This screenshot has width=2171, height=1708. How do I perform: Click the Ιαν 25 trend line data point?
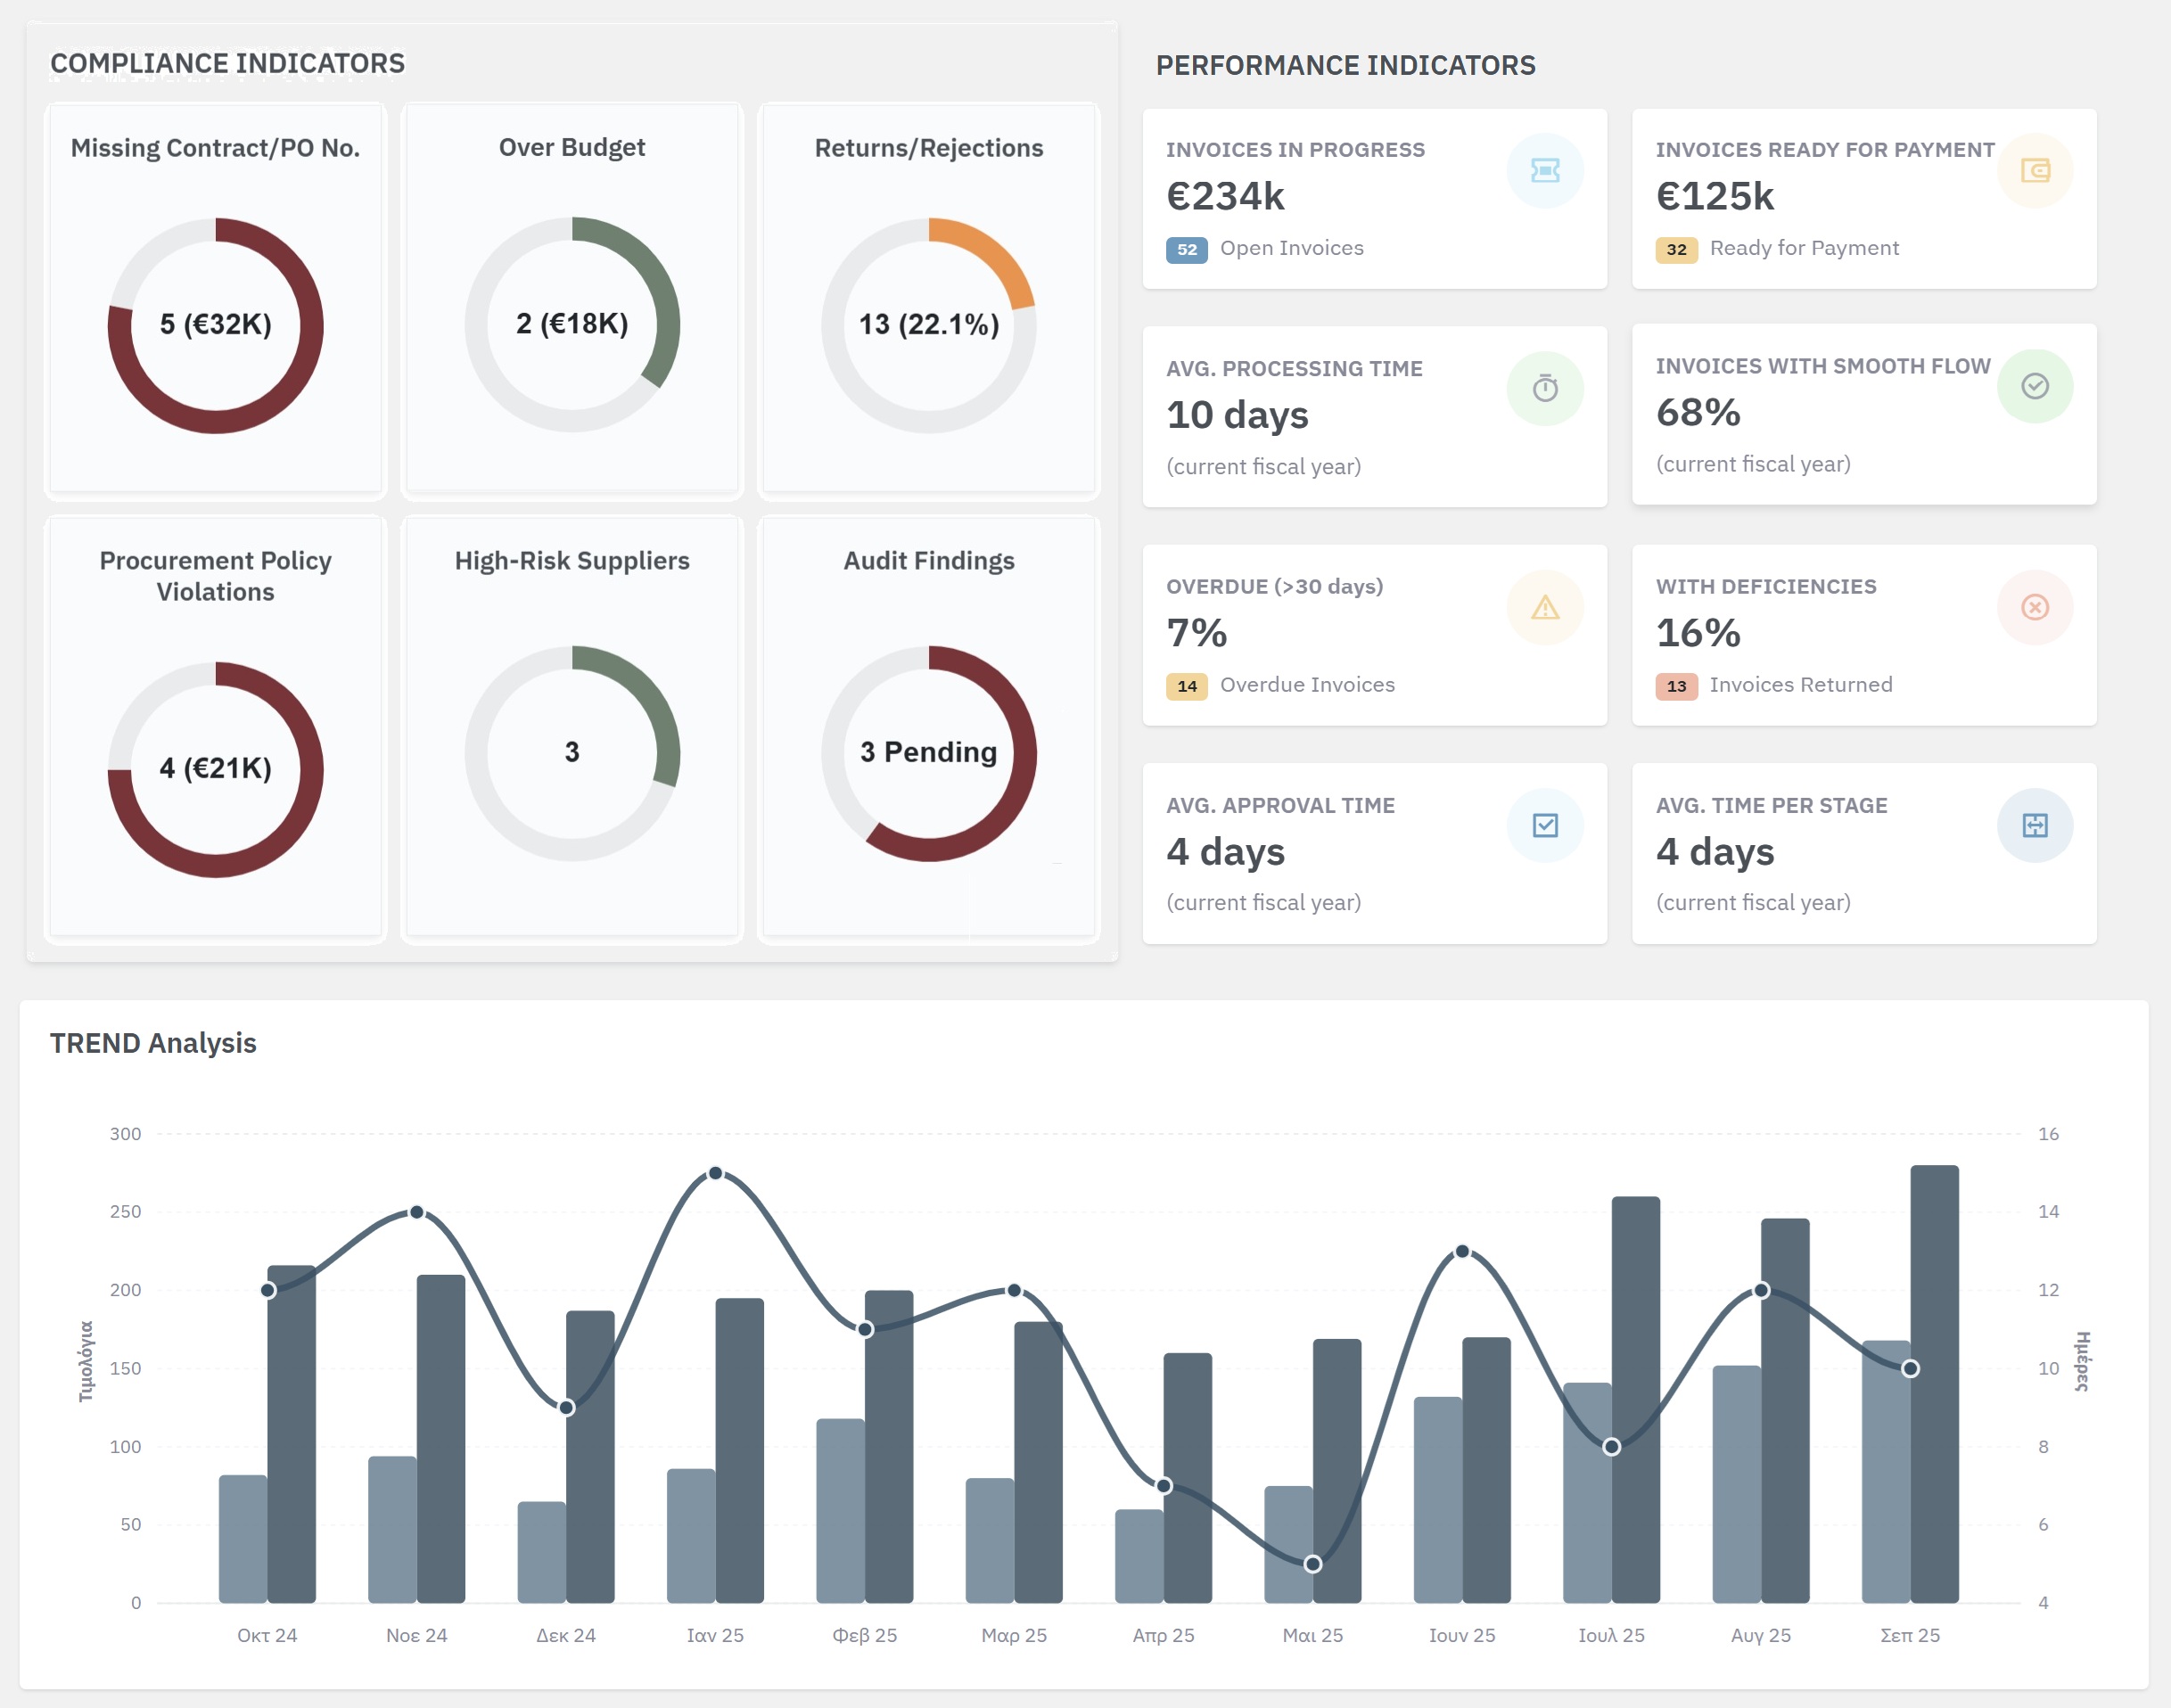715,1173
